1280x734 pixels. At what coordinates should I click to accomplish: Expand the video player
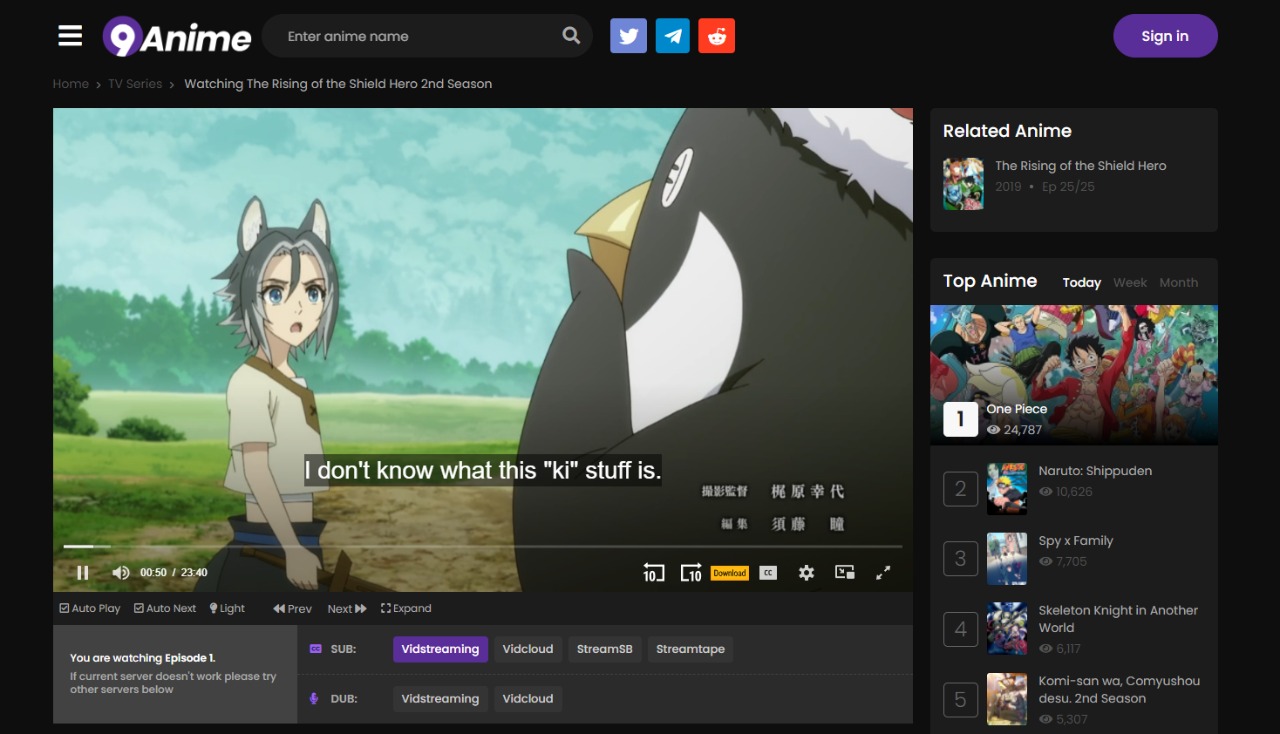pos(406,608)
